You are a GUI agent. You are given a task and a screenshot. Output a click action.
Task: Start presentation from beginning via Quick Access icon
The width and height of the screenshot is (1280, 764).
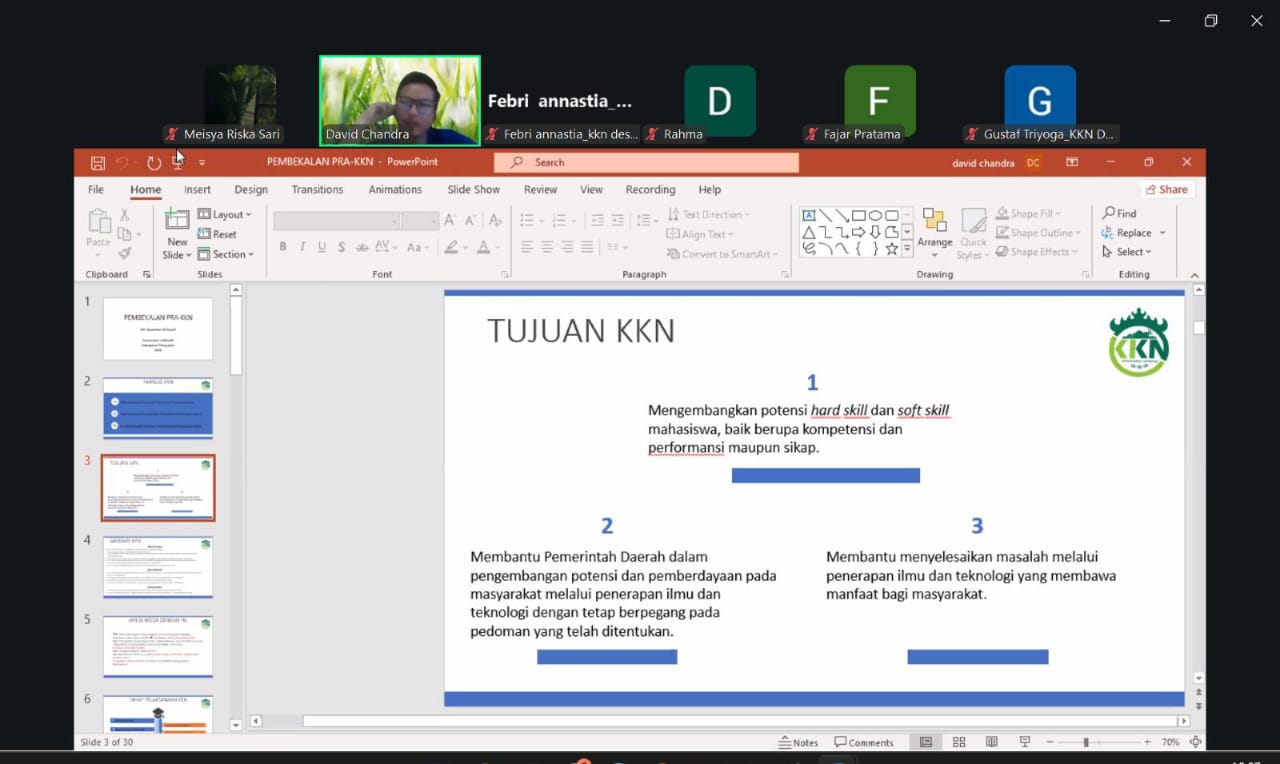pyautogui.click(x=178, y=163)
